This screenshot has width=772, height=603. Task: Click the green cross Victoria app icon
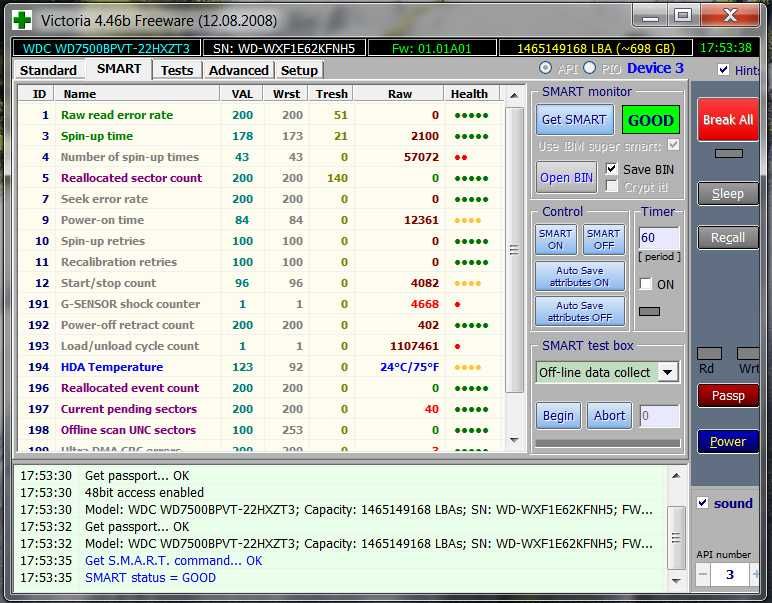point(22,20)
